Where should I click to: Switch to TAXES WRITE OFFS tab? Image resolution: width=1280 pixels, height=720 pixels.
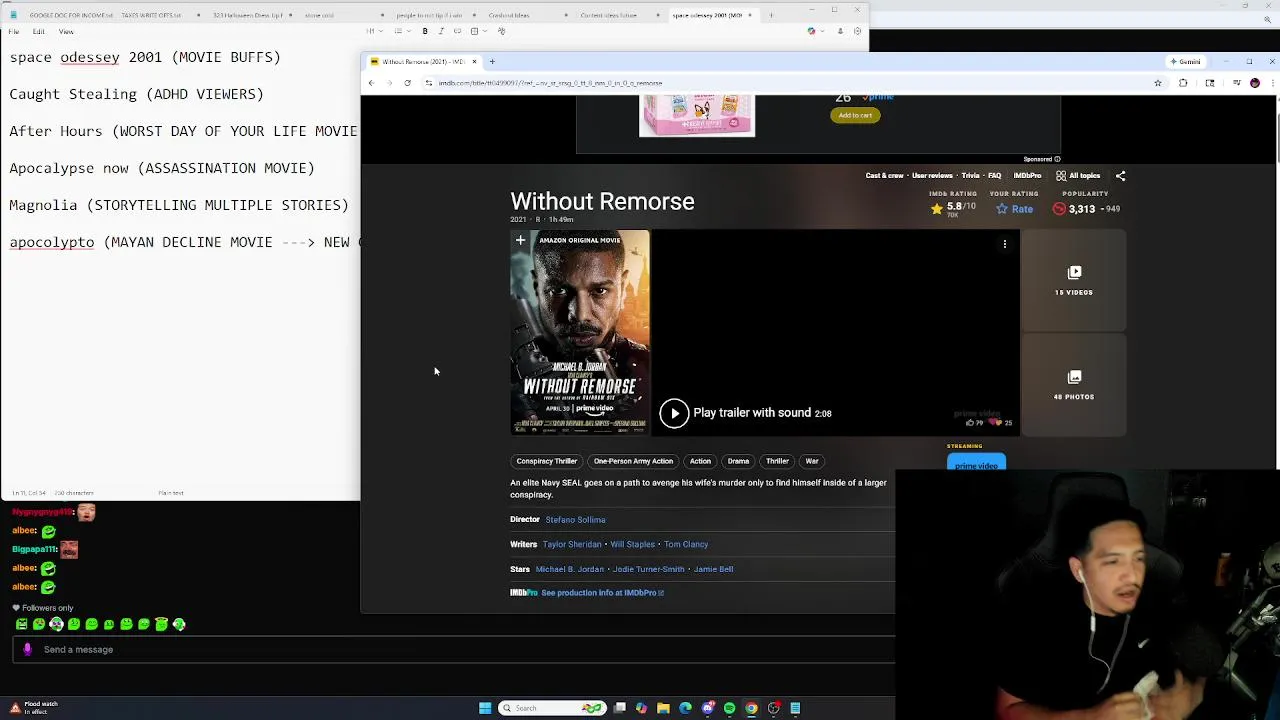click(x=151, y=15)
